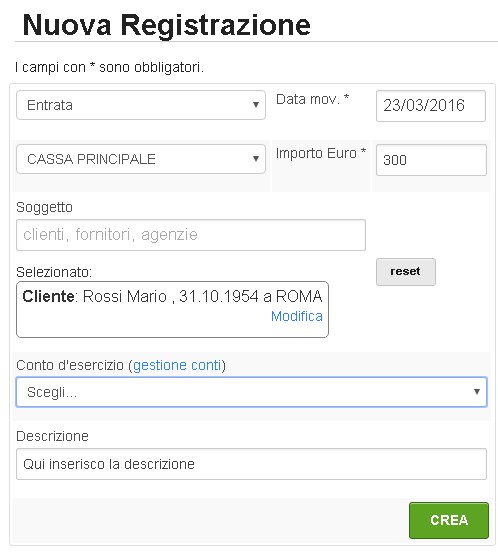Image resolution: width=498 pixels, height=556 pixels.
Task: Focus the Soggetto search field
Action: pos(191,235)
